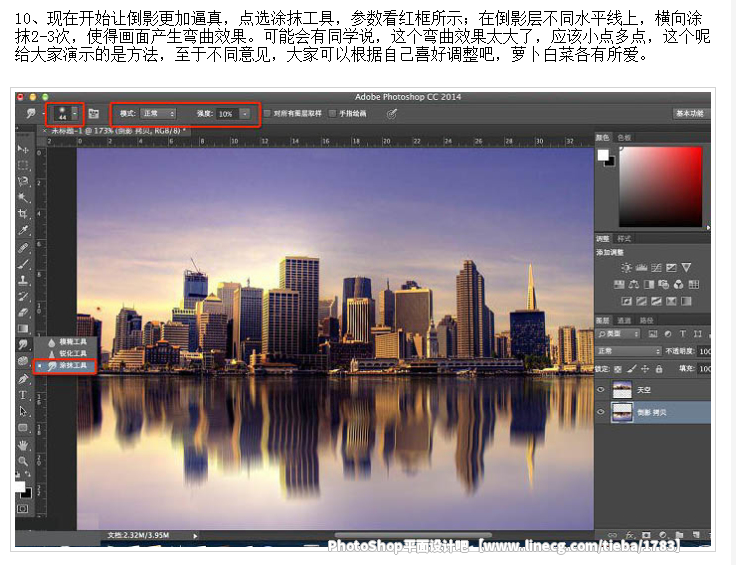
Task: Select the Move tool
Action: (23, 149)
